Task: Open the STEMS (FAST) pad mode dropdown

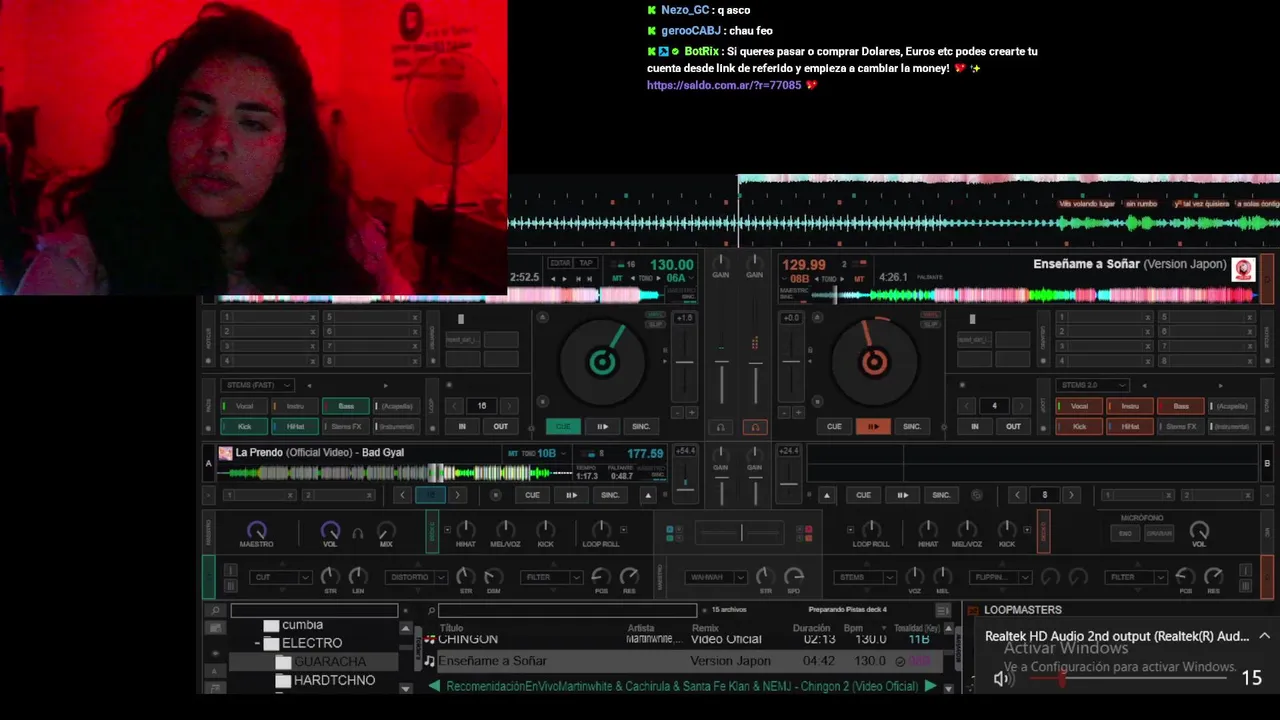Action: pyautogui.click(x=258, y=385)
